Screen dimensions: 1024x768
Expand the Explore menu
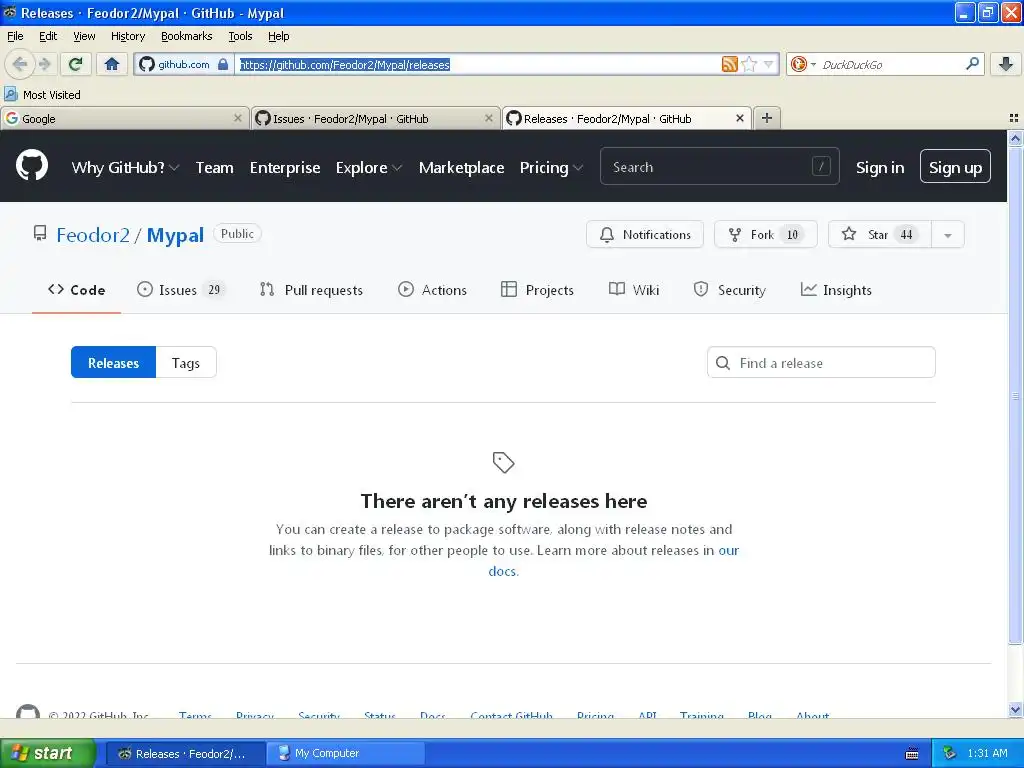point(369,167)
